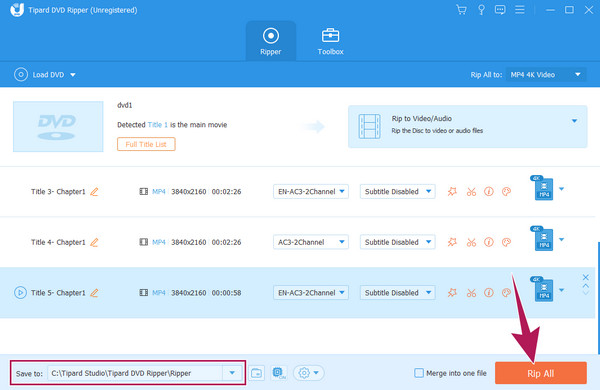Viewport: 600px width, 390px height.
Task: Toggle the GPU hardware acceleration icon
Action: (x=279, y=373)
